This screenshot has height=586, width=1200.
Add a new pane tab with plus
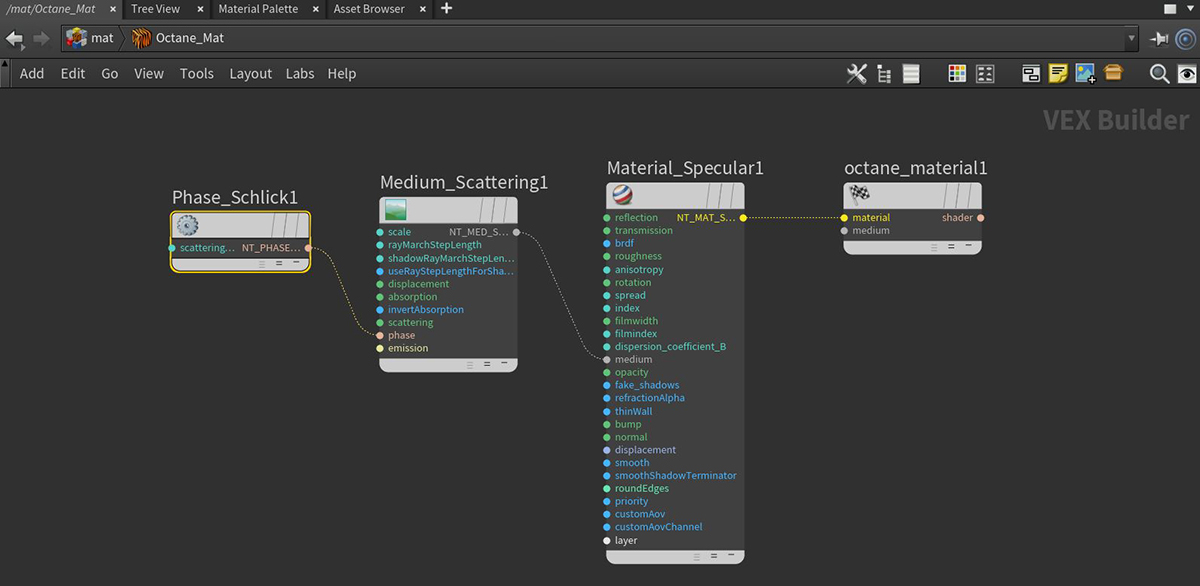(446, 9)
